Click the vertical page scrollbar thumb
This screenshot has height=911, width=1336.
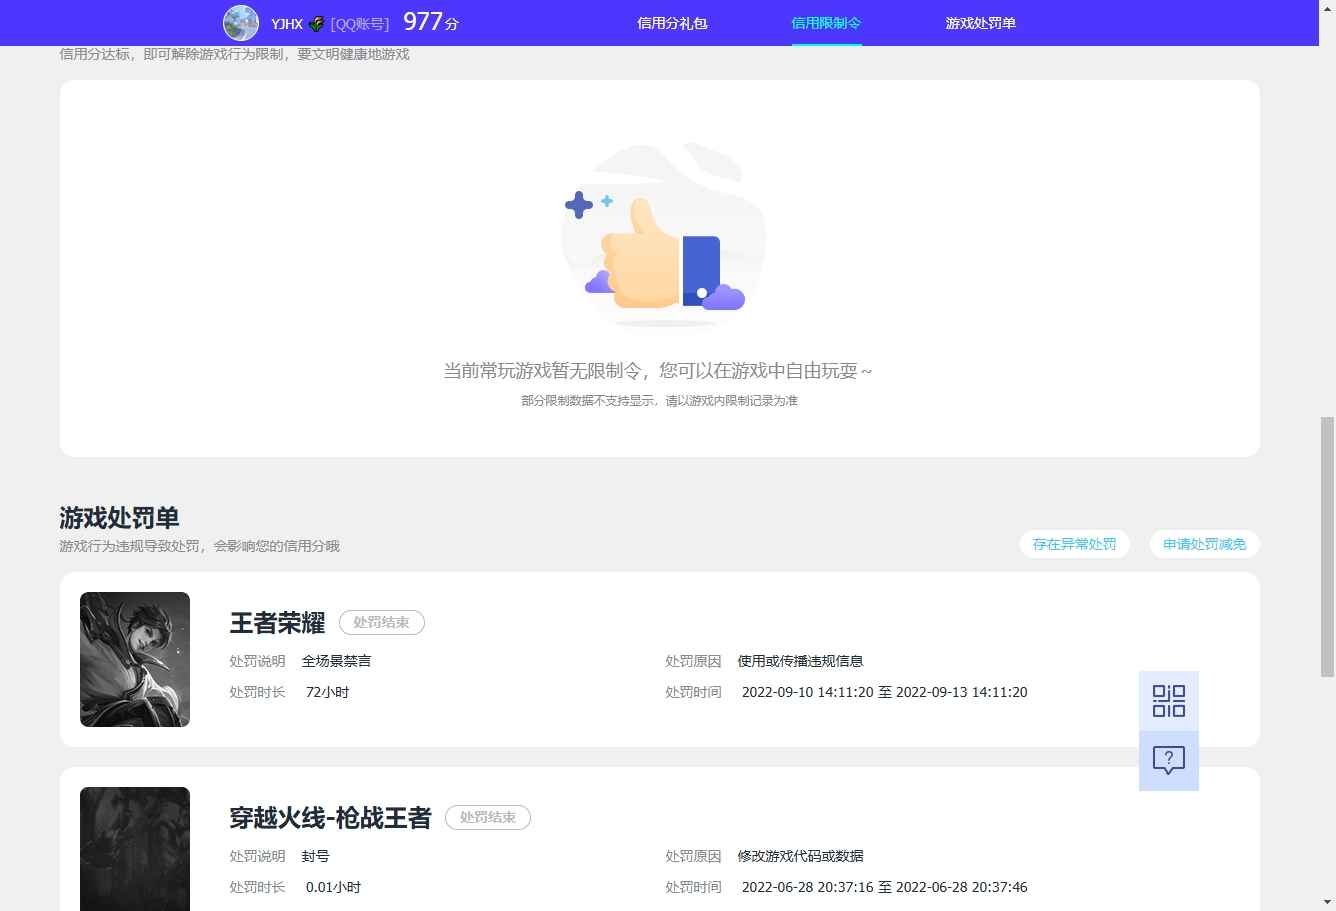click(x=1328, y=547)
